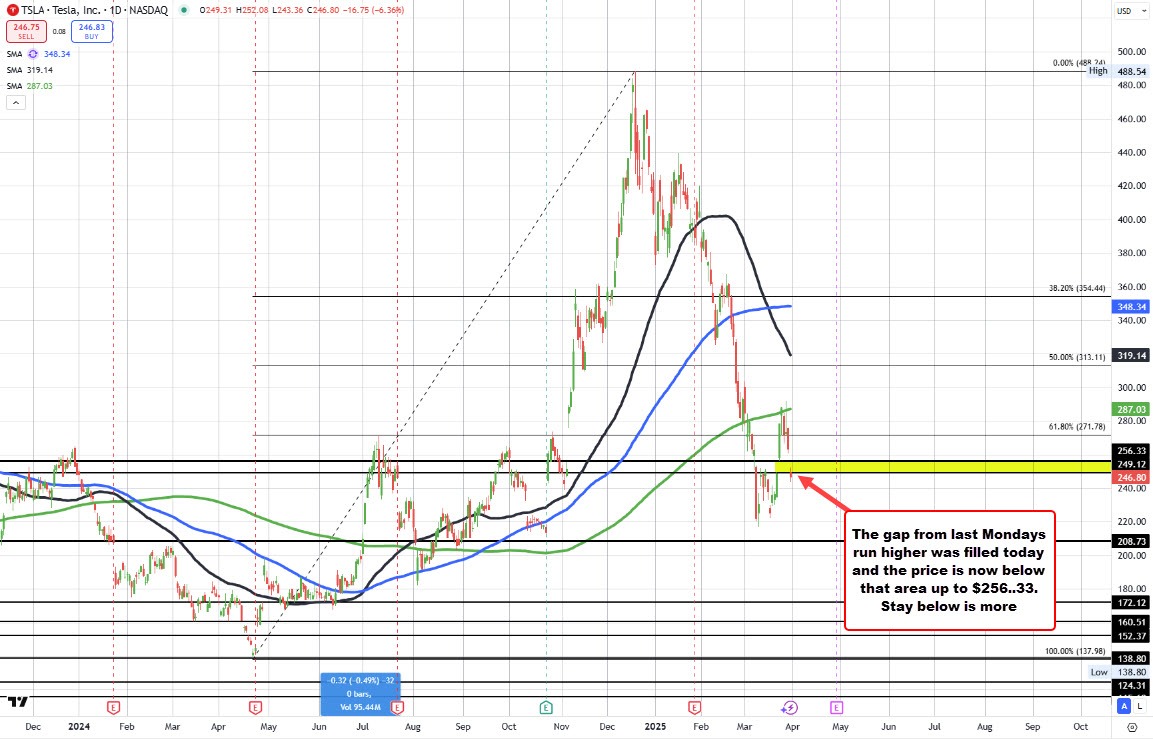
Task: Click the 246.83 BUY button
Action: pyautogui.click(x=92, y=31)
